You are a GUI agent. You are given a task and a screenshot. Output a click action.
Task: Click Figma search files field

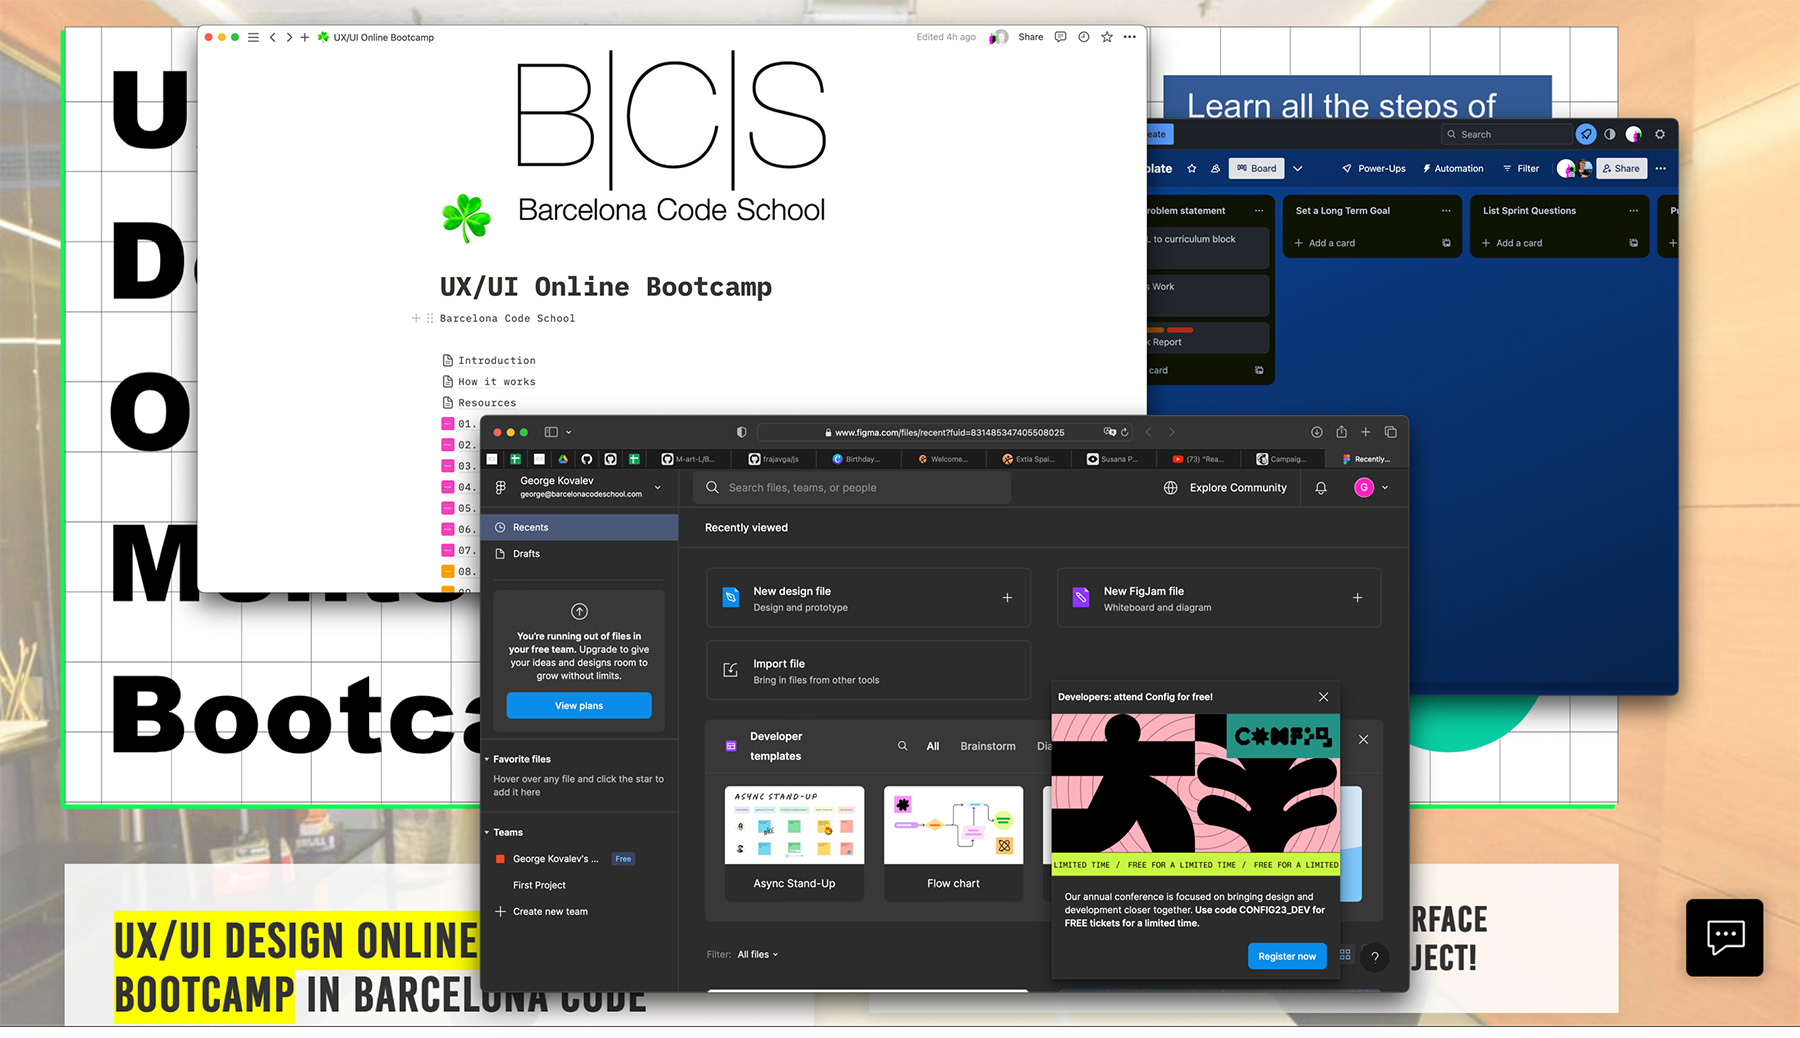coord(852,488)
